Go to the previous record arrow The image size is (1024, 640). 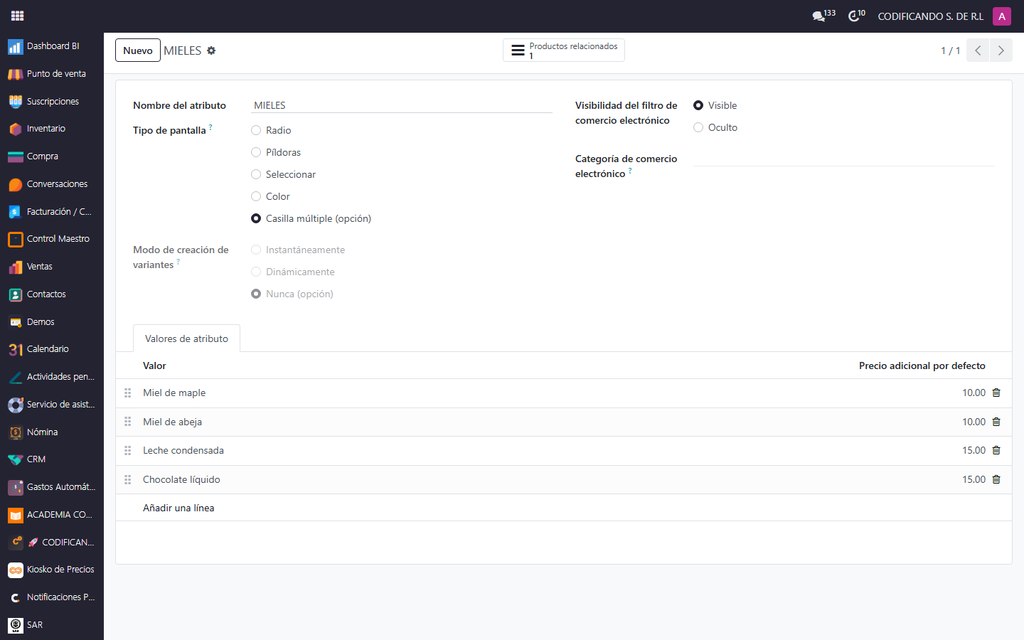(x=978, y=50)
